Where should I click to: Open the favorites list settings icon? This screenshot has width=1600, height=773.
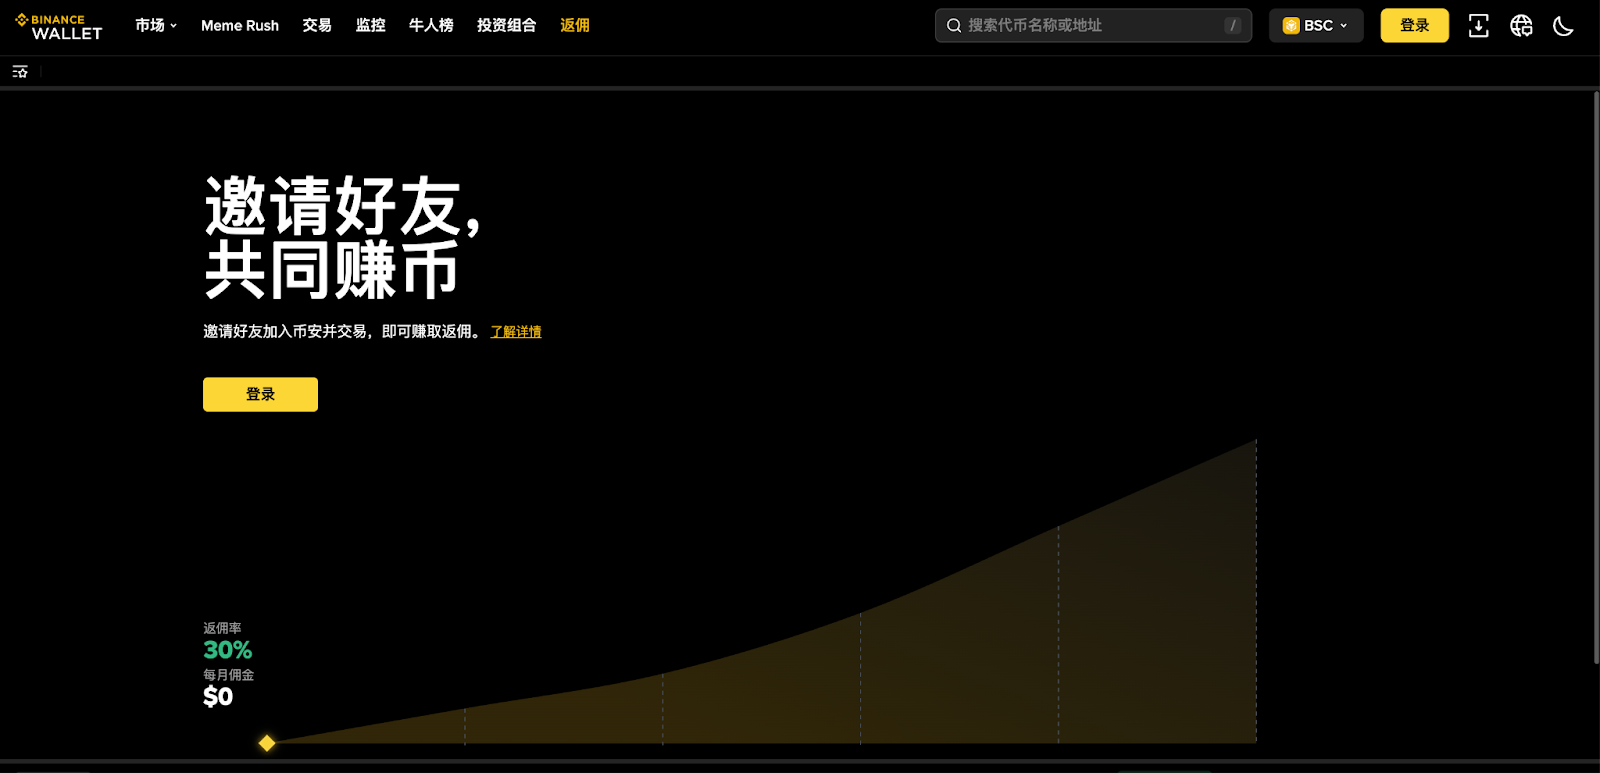pos(20,71)
